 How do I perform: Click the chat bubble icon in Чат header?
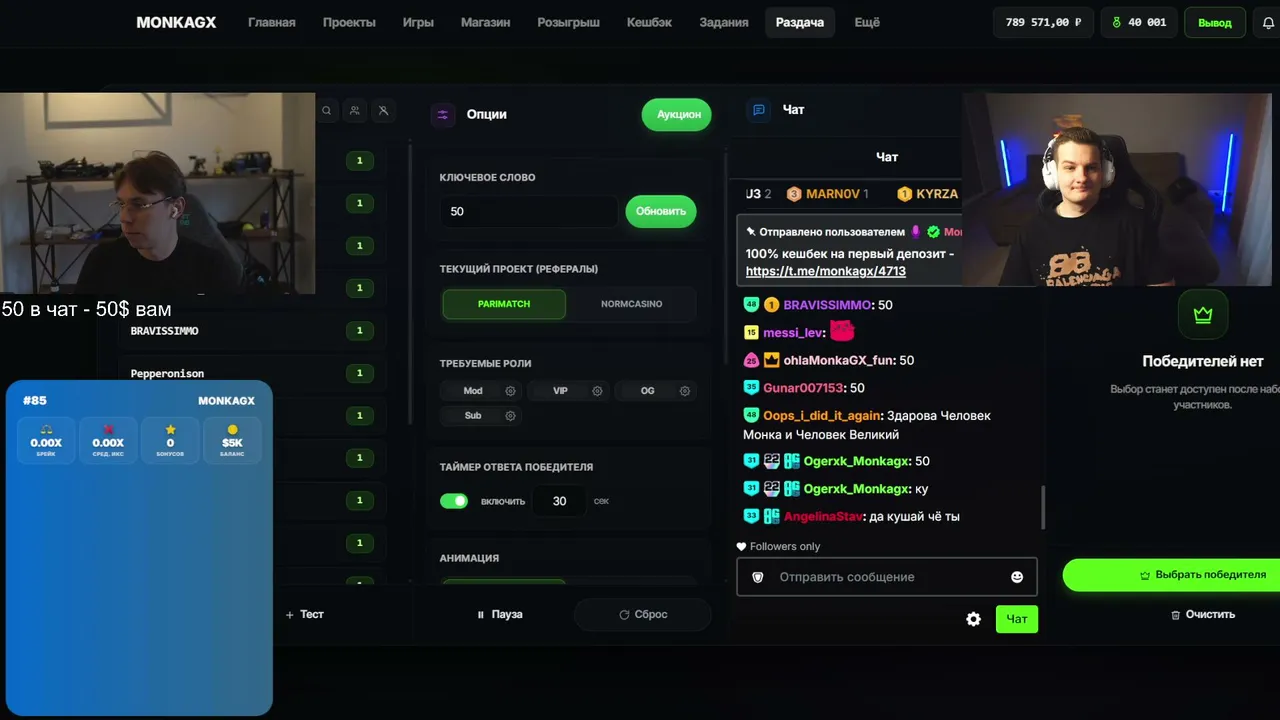[759, 110]
